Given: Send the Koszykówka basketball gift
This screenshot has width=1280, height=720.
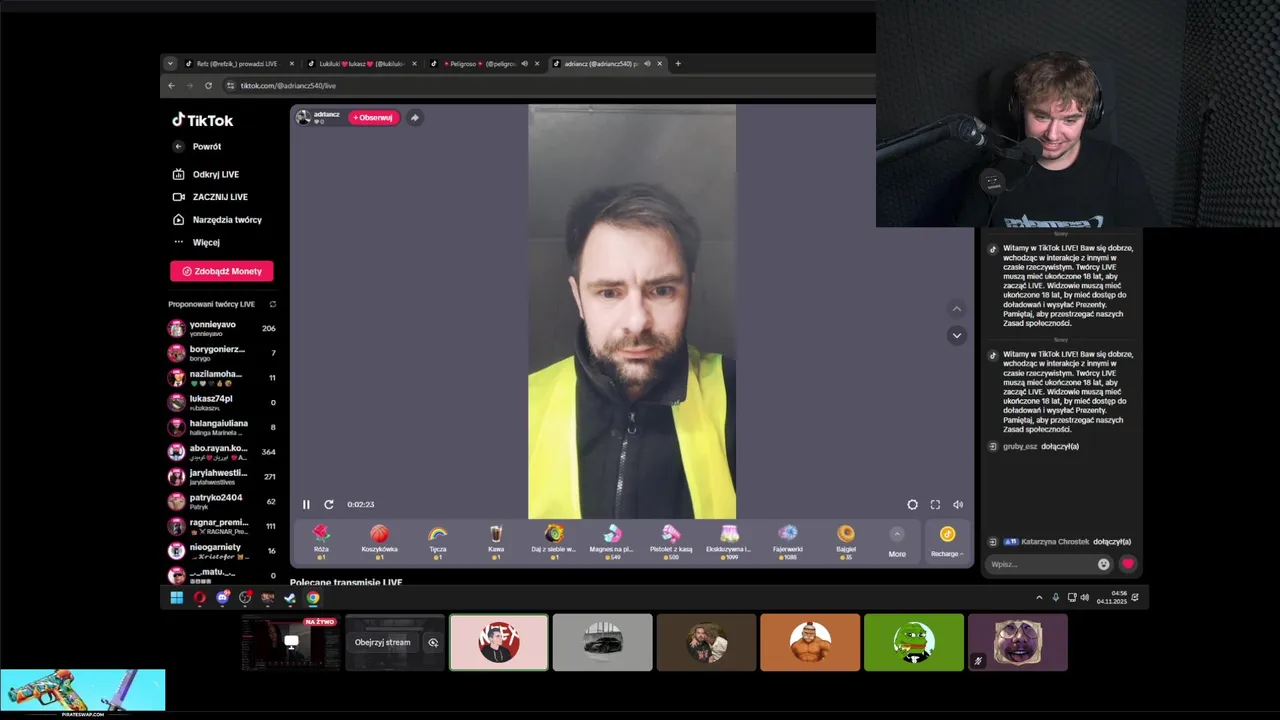Looking at the screenshot, I should coord(379,541).
